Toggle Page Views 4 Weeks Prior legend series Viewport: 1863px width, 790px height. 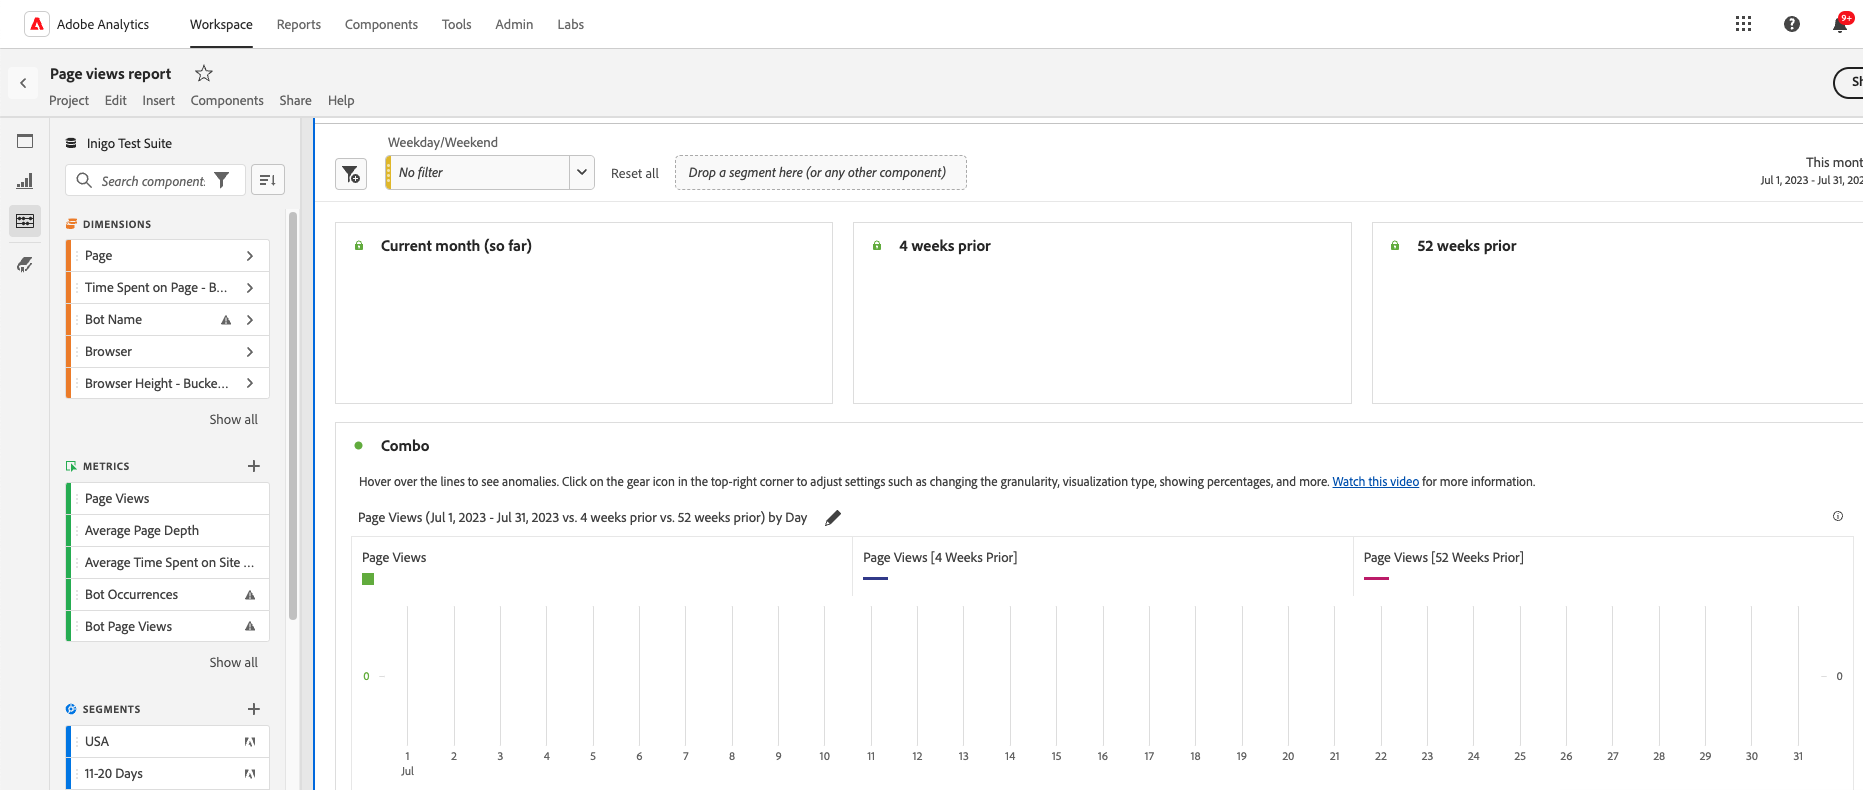(875, 578)
